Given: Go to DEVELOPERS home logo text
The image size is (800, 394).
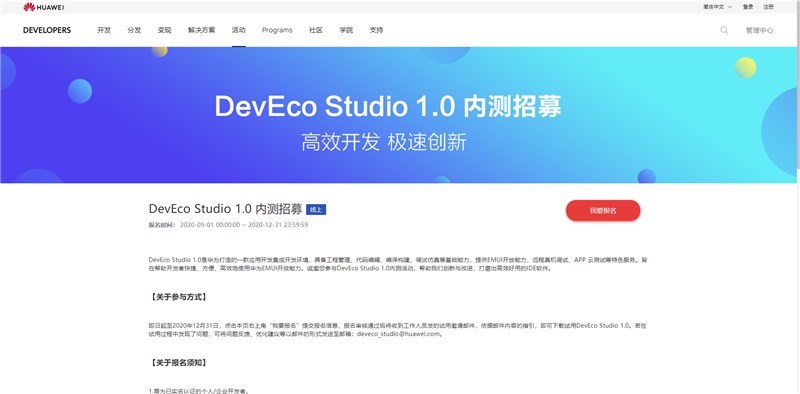Looking at the screenshot, I should (47, 30).
